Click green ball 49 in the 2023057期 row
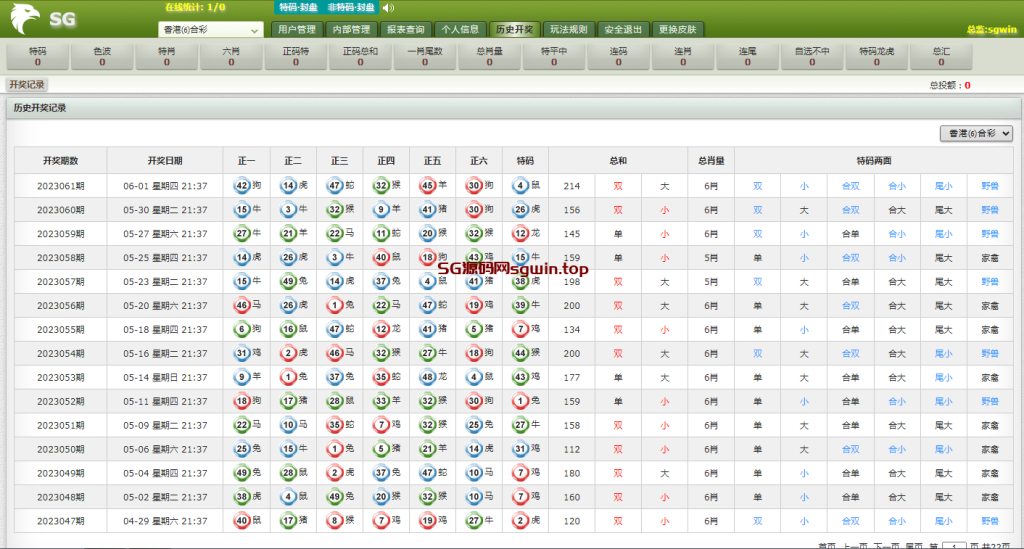This screenshot has width=1024, height=549. (x=288, y=281)
